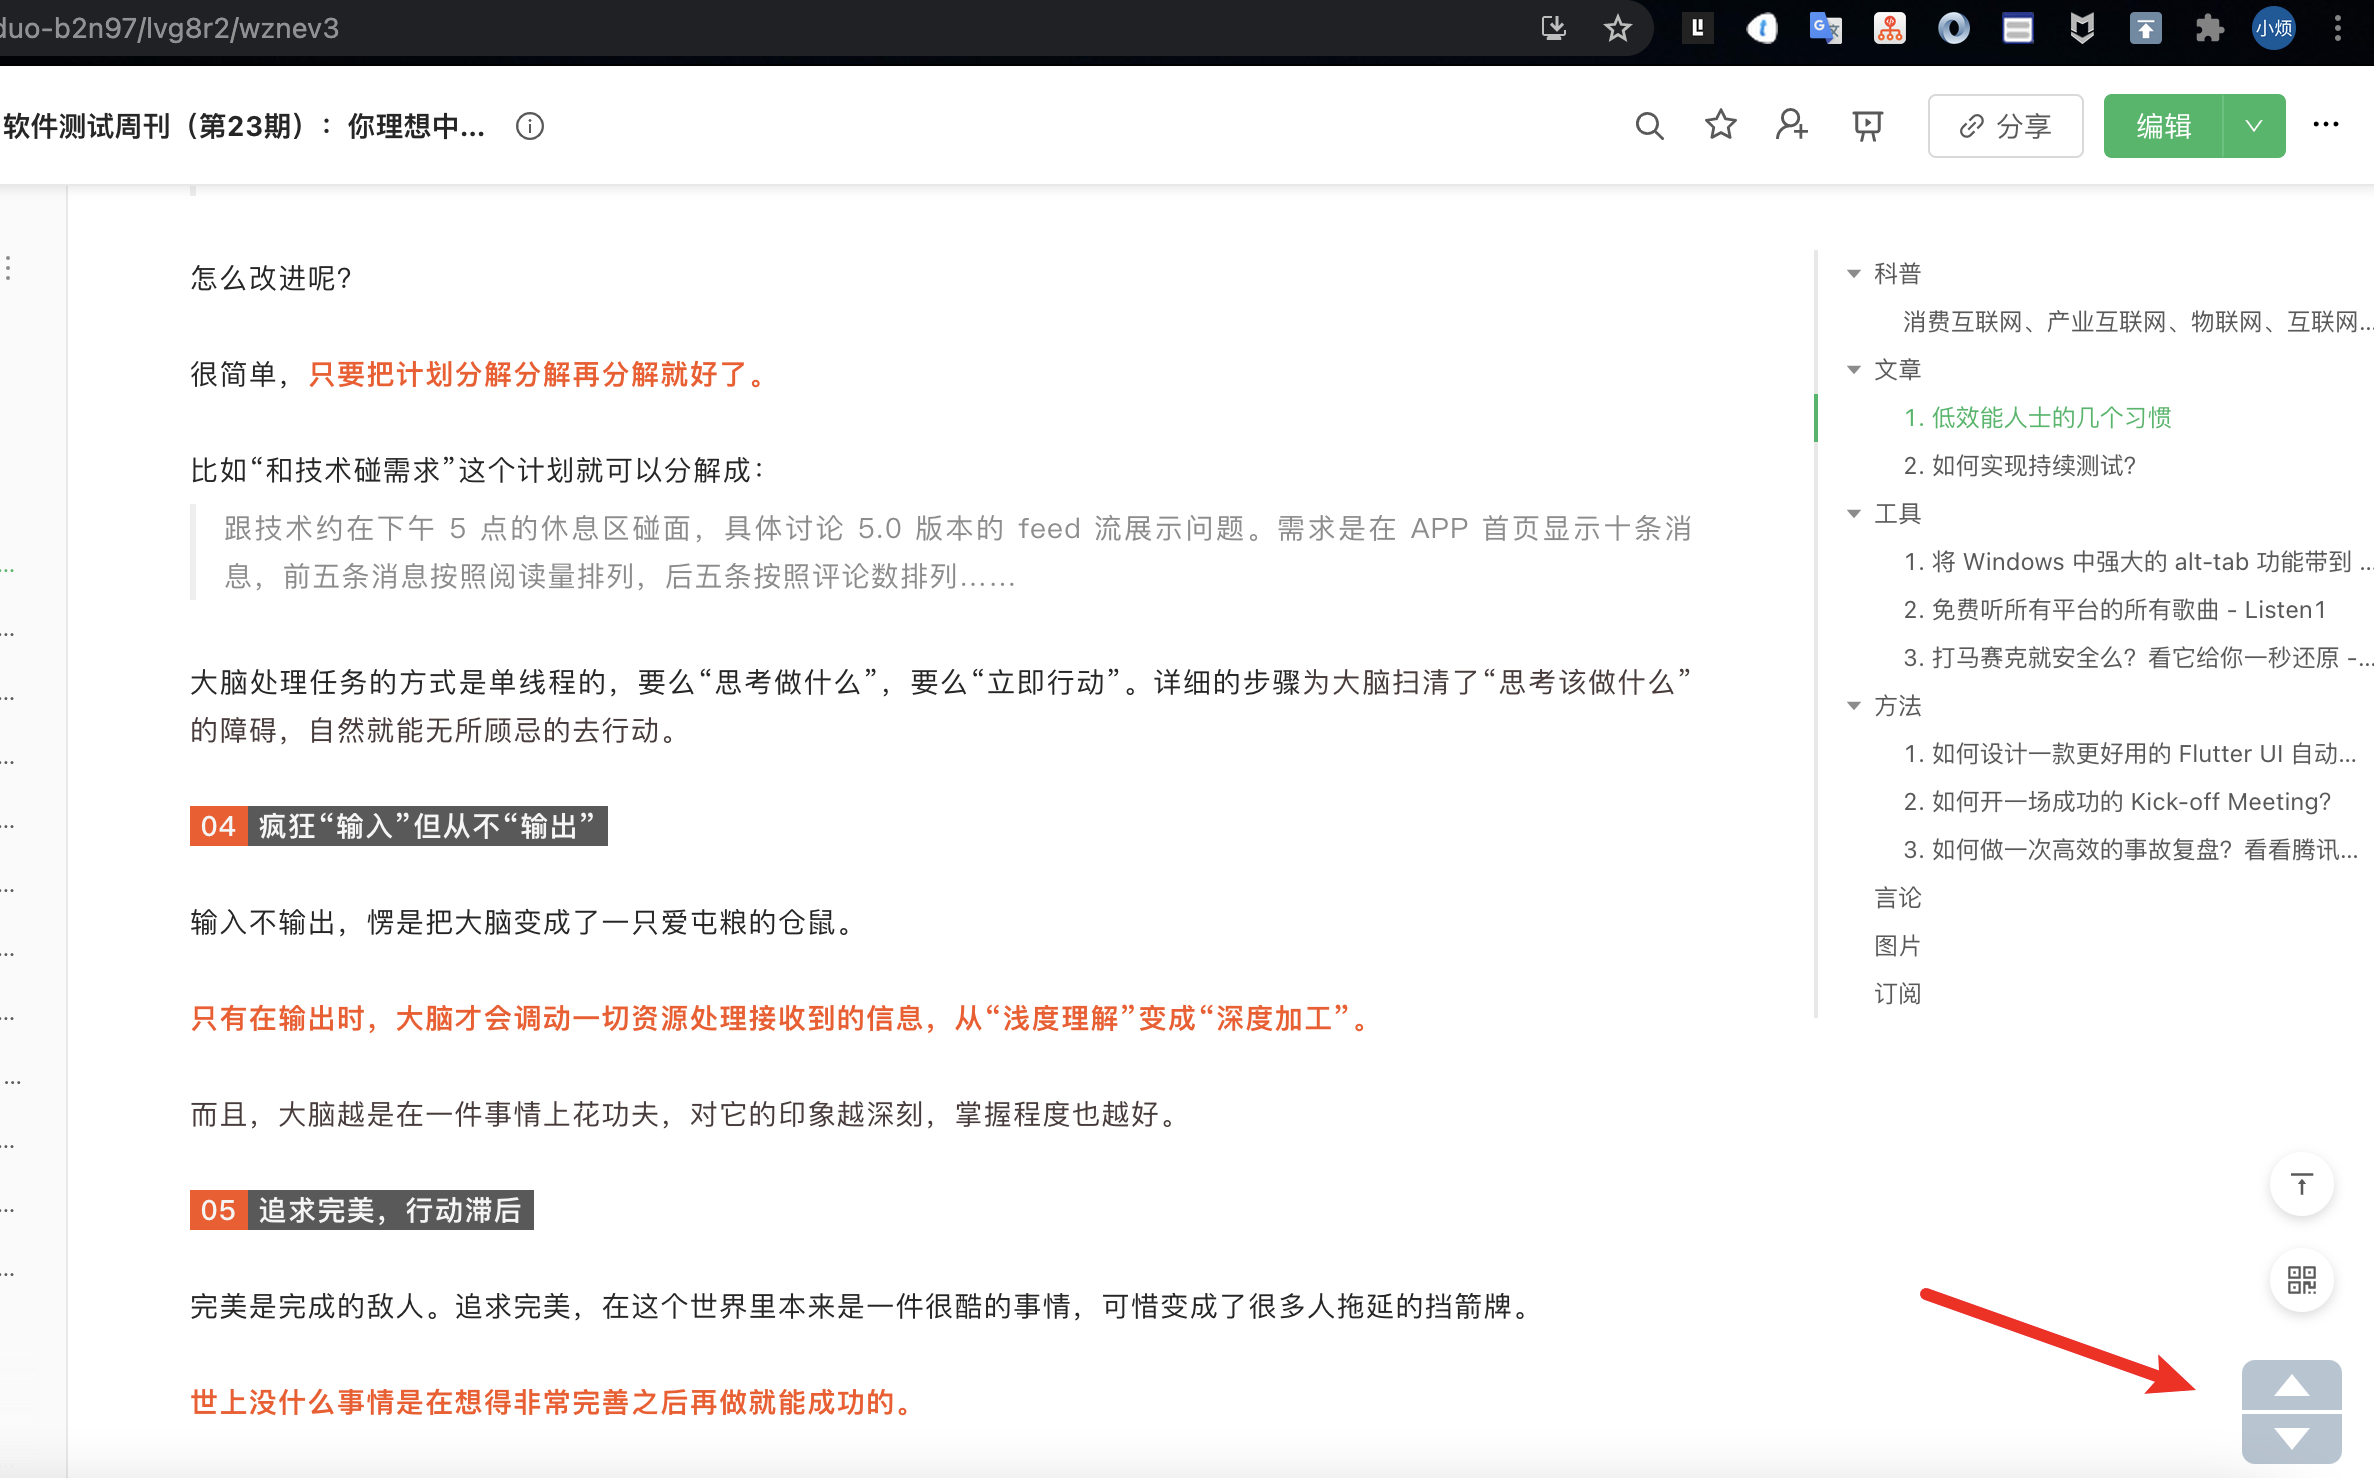2374x1478 pixels.
Task: Click the search magnifier icon in header
Action: coord(1649,126)
